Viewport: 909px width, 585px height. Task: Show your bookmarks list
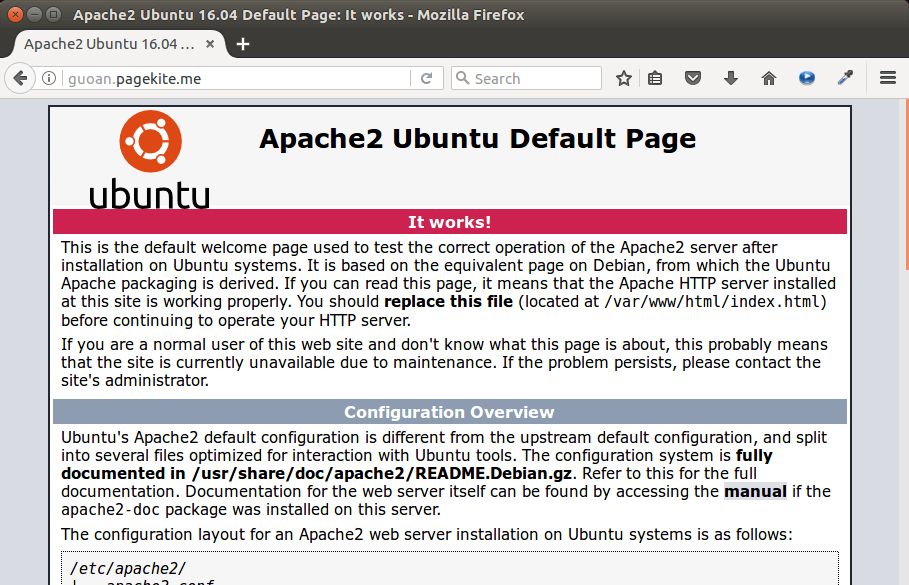pos(655,79)
